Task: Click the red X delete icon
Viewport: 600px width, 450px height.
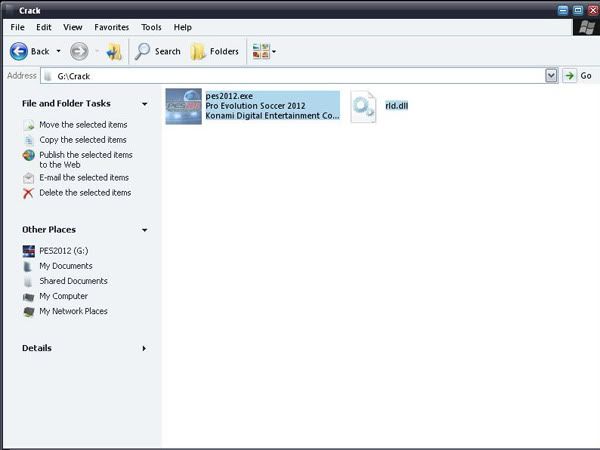Action: click(x=28, y=193)
